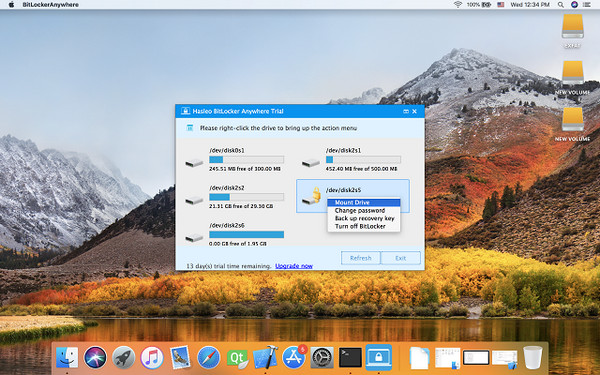Launch Siri from the Dock
The width and height of the screenshot is (600, 375).
(95, 357)
